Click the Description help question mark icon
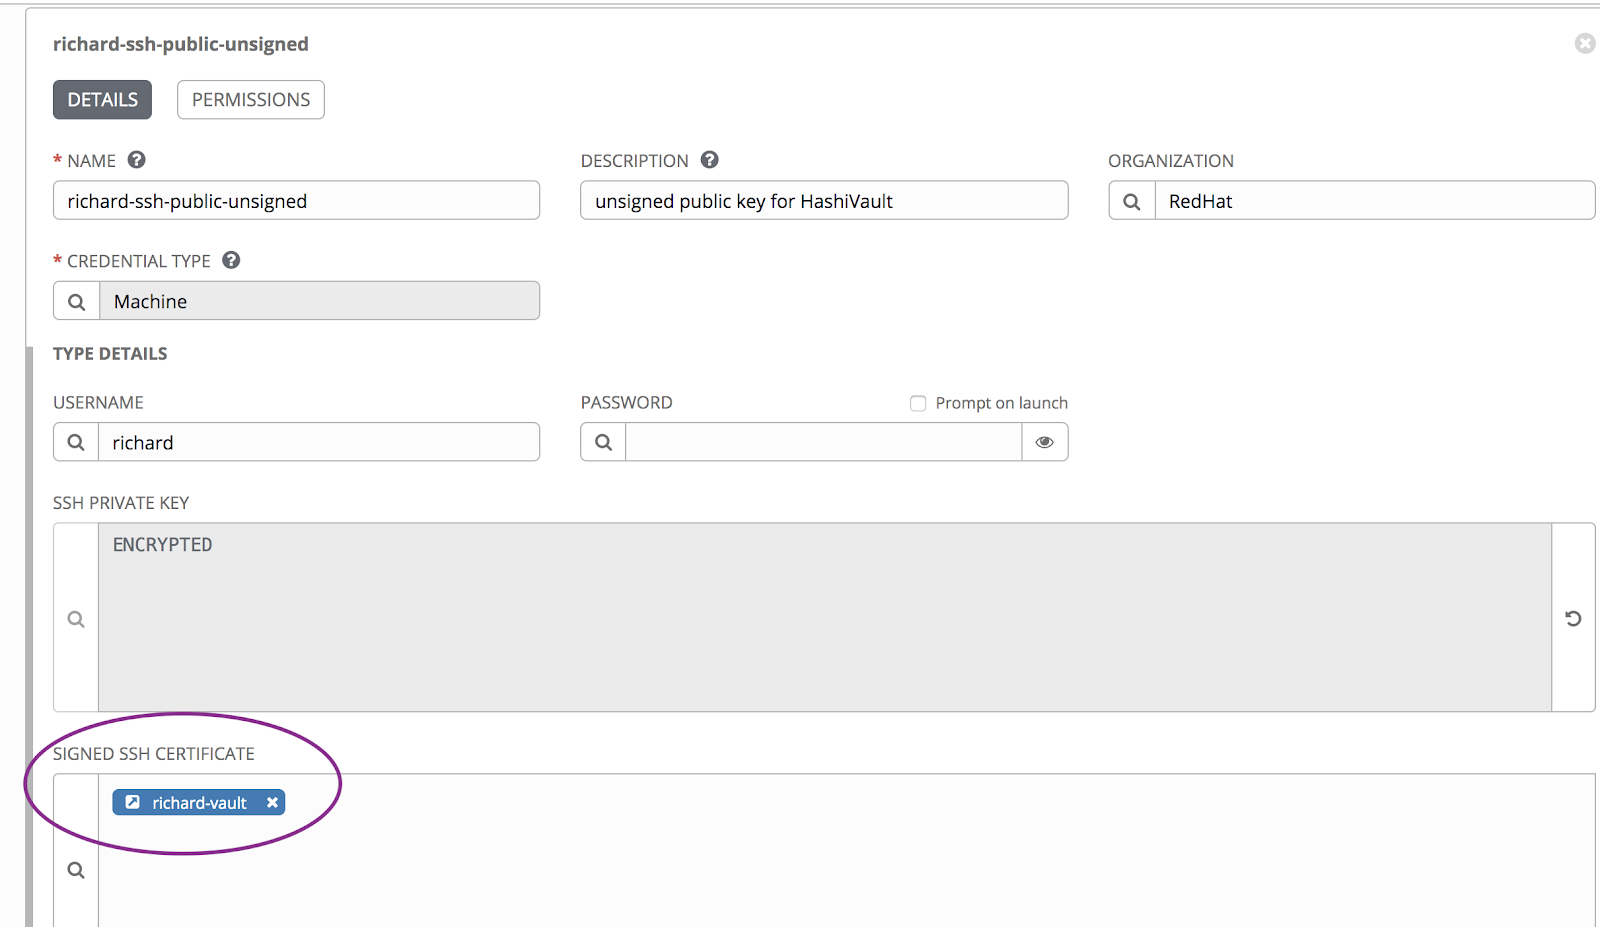This screenshot has height=927, width=1600. point(710,160)
